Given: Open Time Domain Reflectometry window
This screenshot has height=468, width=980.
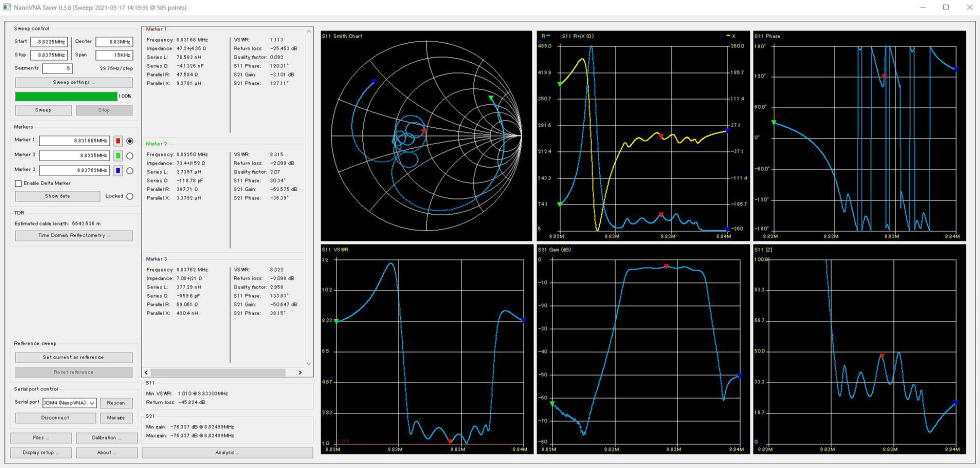Looking at the screenshot, I should point(72,235).
